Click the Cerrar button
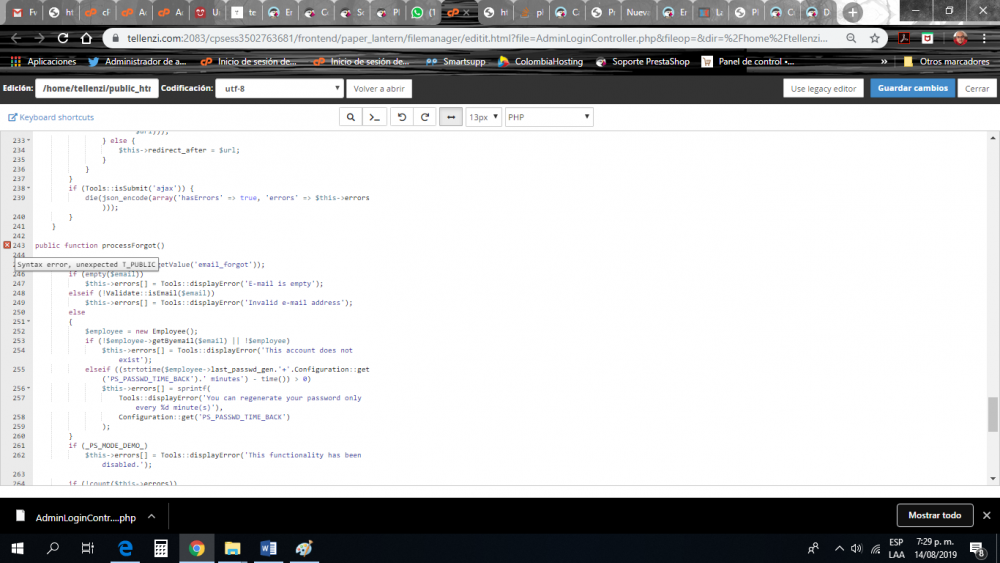The image size is (1000, 563). pyautogui.click(x=976, y=89)
